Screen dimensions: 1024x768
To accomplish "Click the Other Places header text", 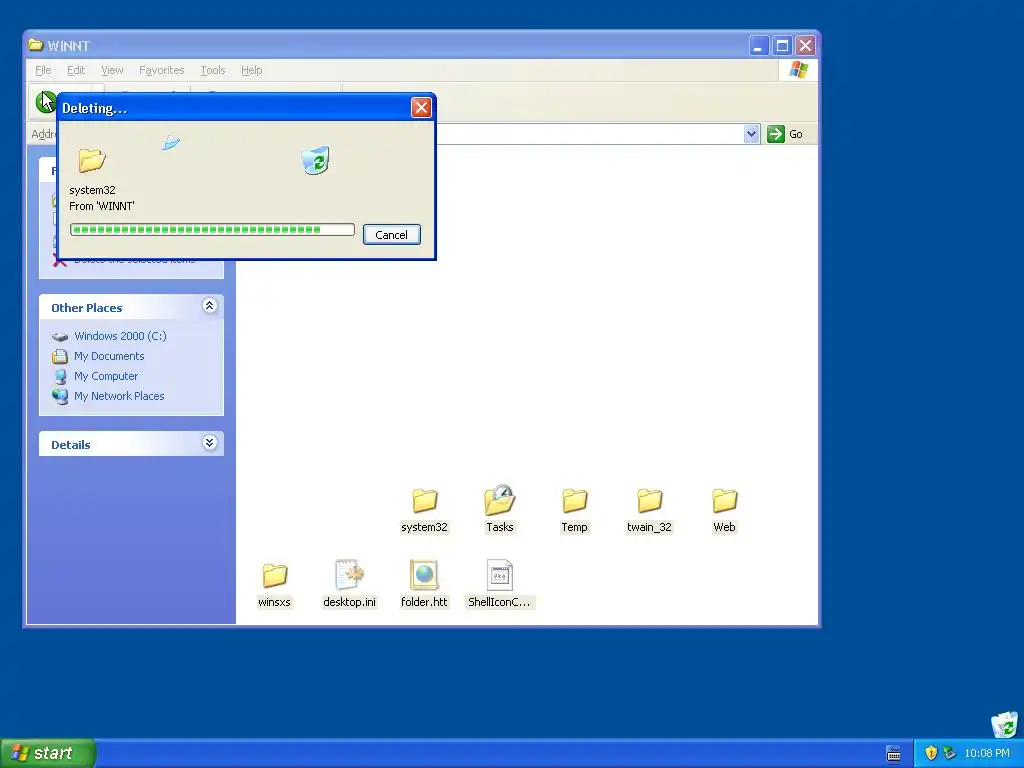I will point(87,308).
